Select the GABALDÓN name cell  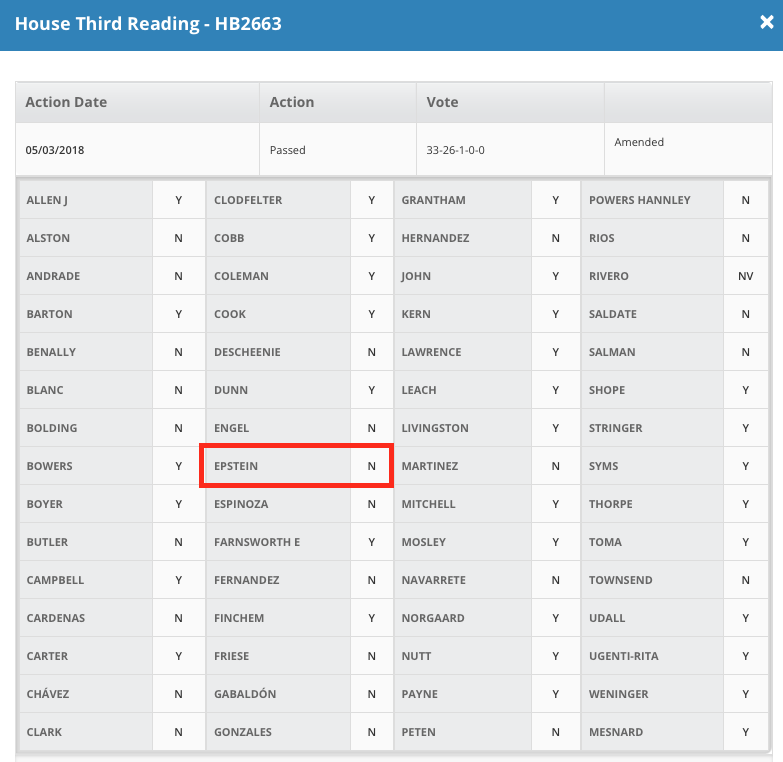(x=278, y=694)
